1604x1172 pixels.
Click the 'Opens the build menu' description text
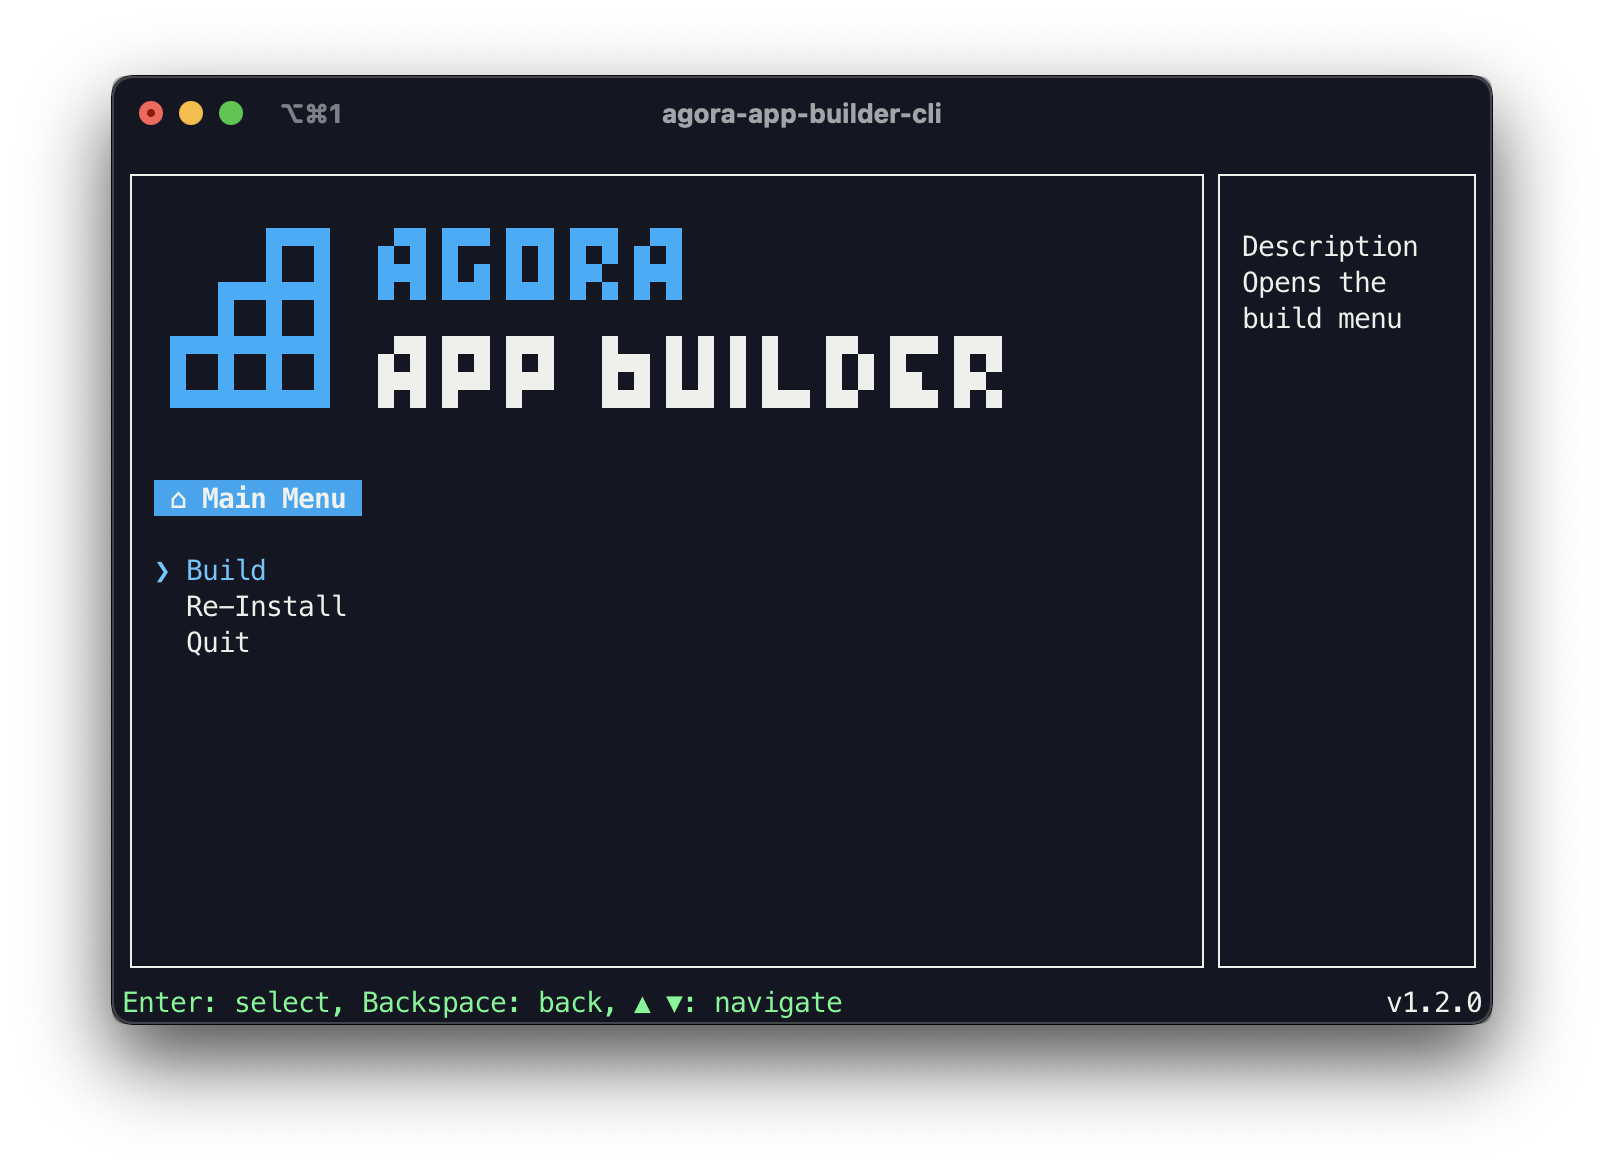point(1322,301)
